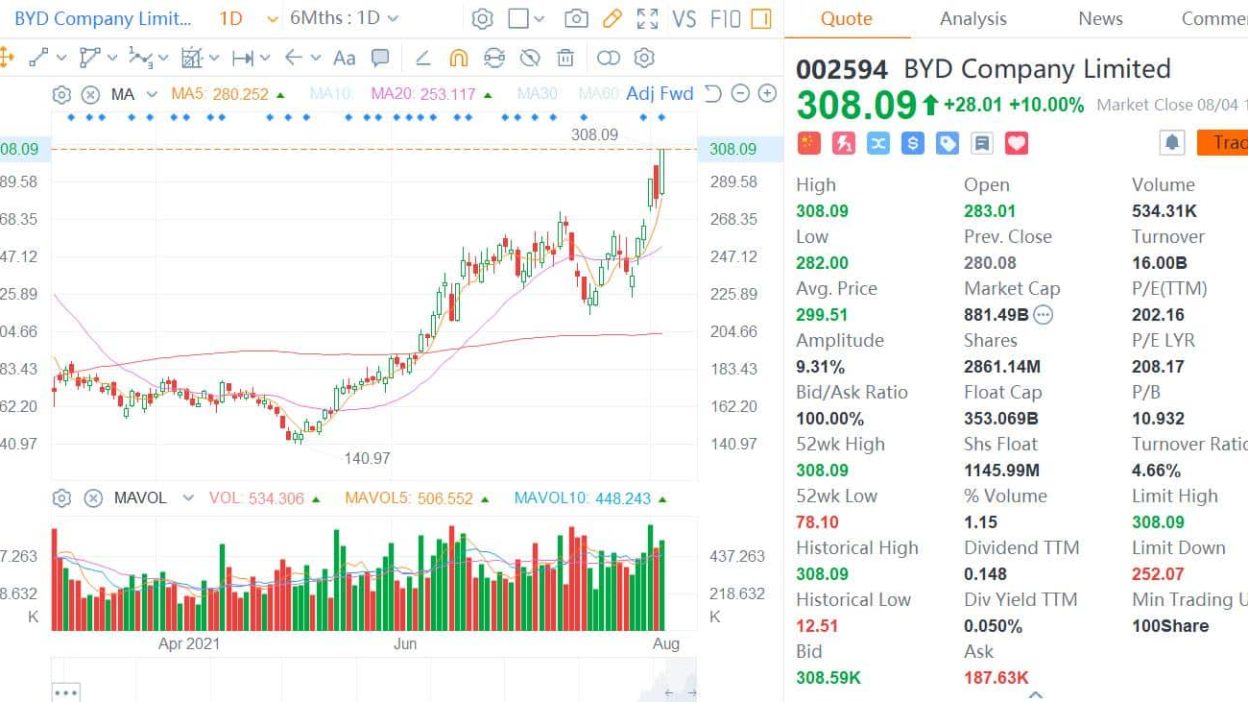The width and height of the screenshot is (1248, 702).
Task: Hide all drawings with the eye-slash icon
Action: pos(530,58)
